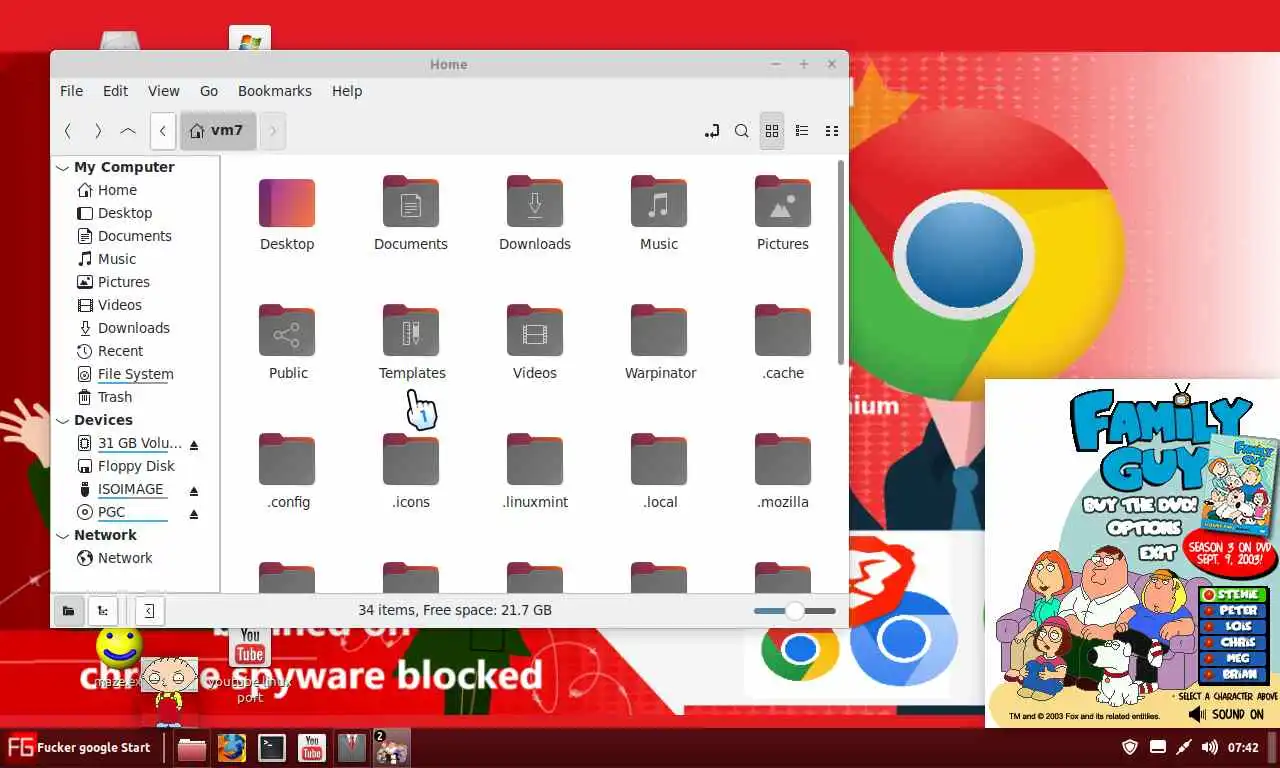Open Fucker google Start menu
Image resolution: width=1280 pixels, height=768 pixels.
coord(79,747)
